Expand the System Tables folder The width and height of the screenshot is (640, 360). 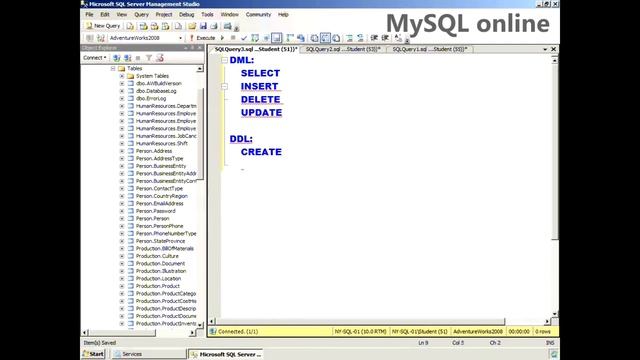click(x=122, y=76)
